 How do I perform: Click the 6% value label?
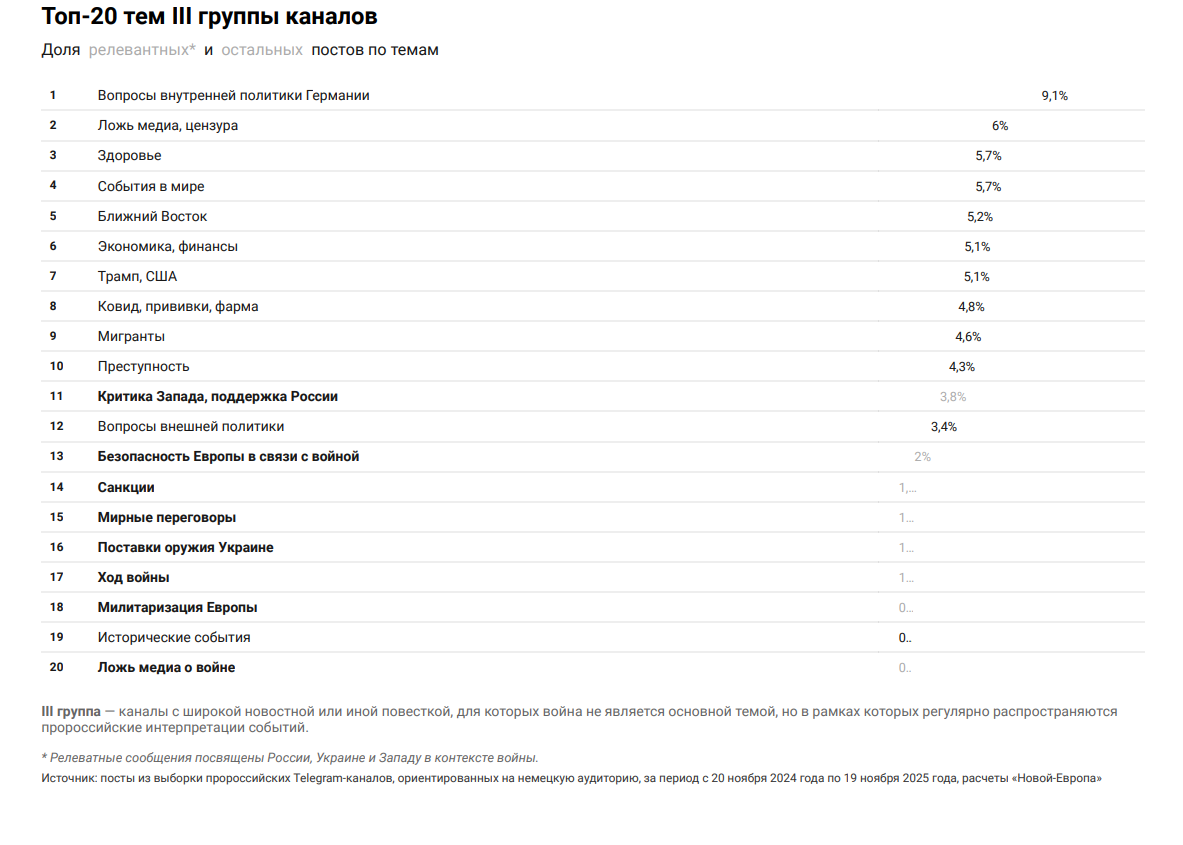[1000, 126]
